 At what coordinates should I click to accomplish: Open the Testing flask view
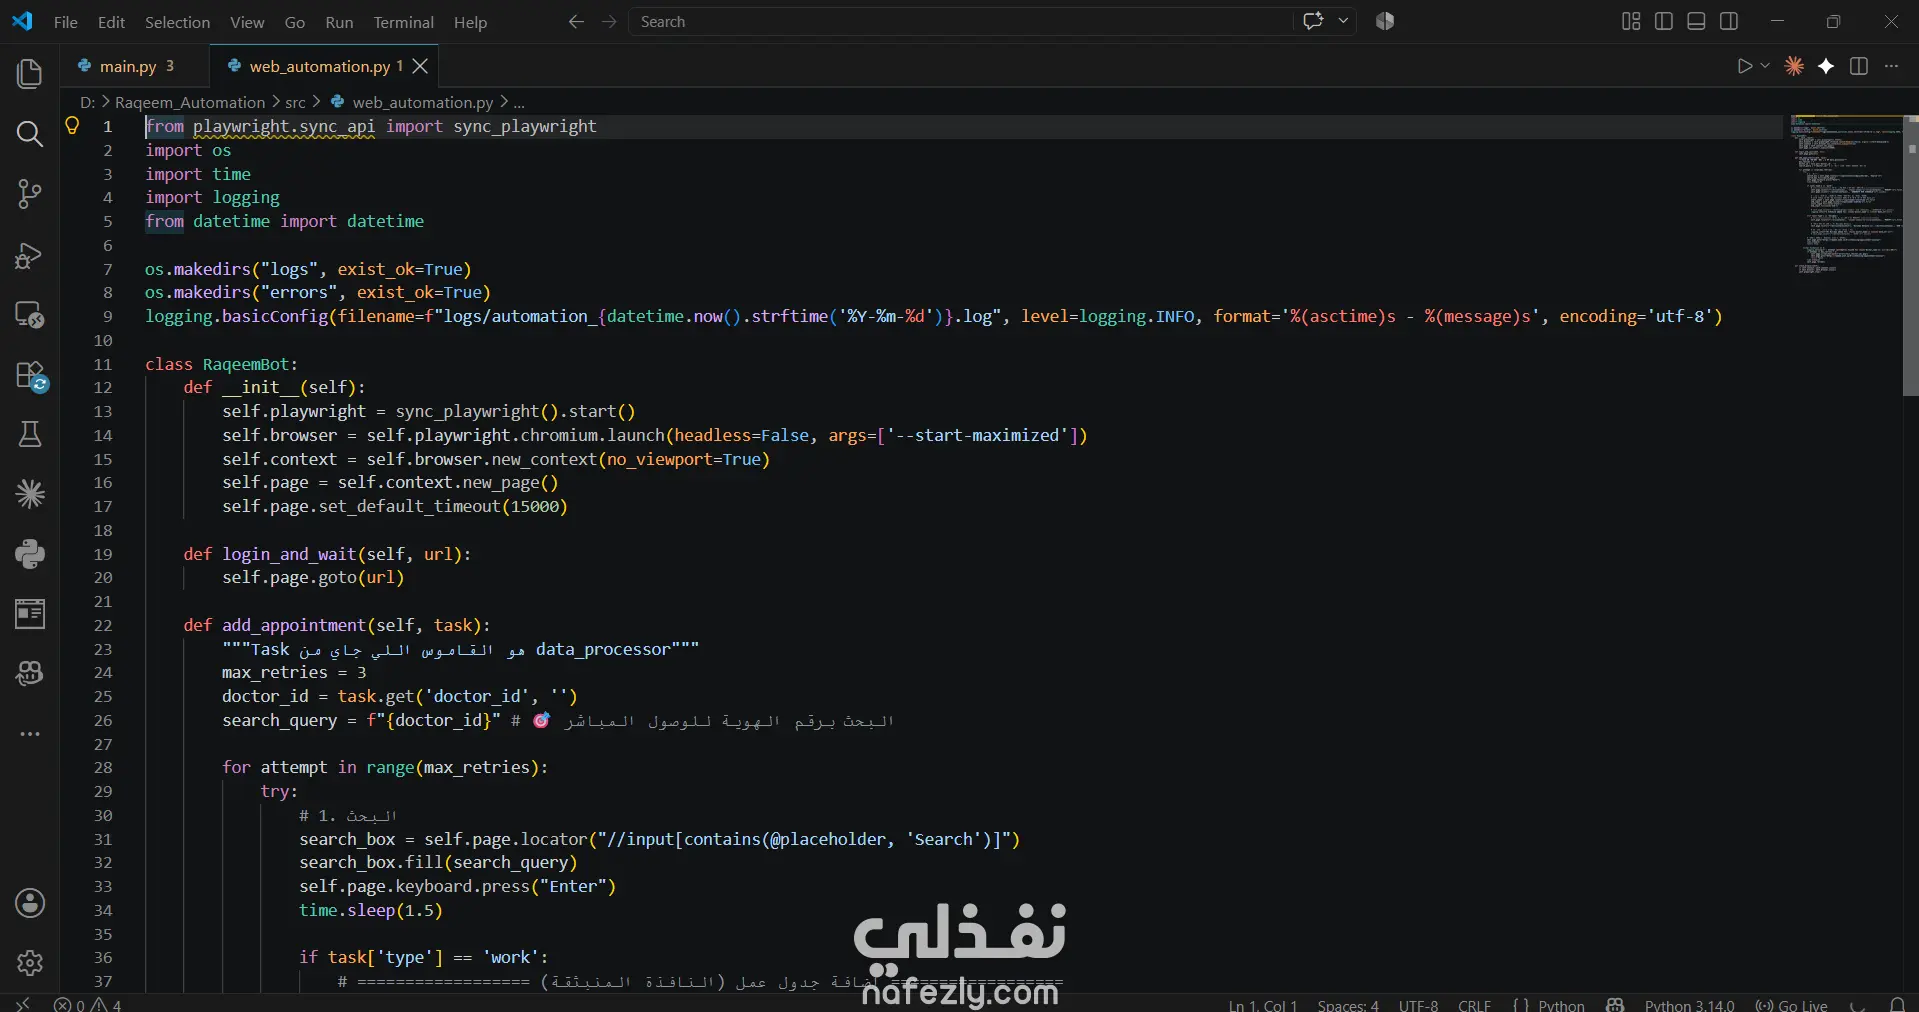click(30, 434)
